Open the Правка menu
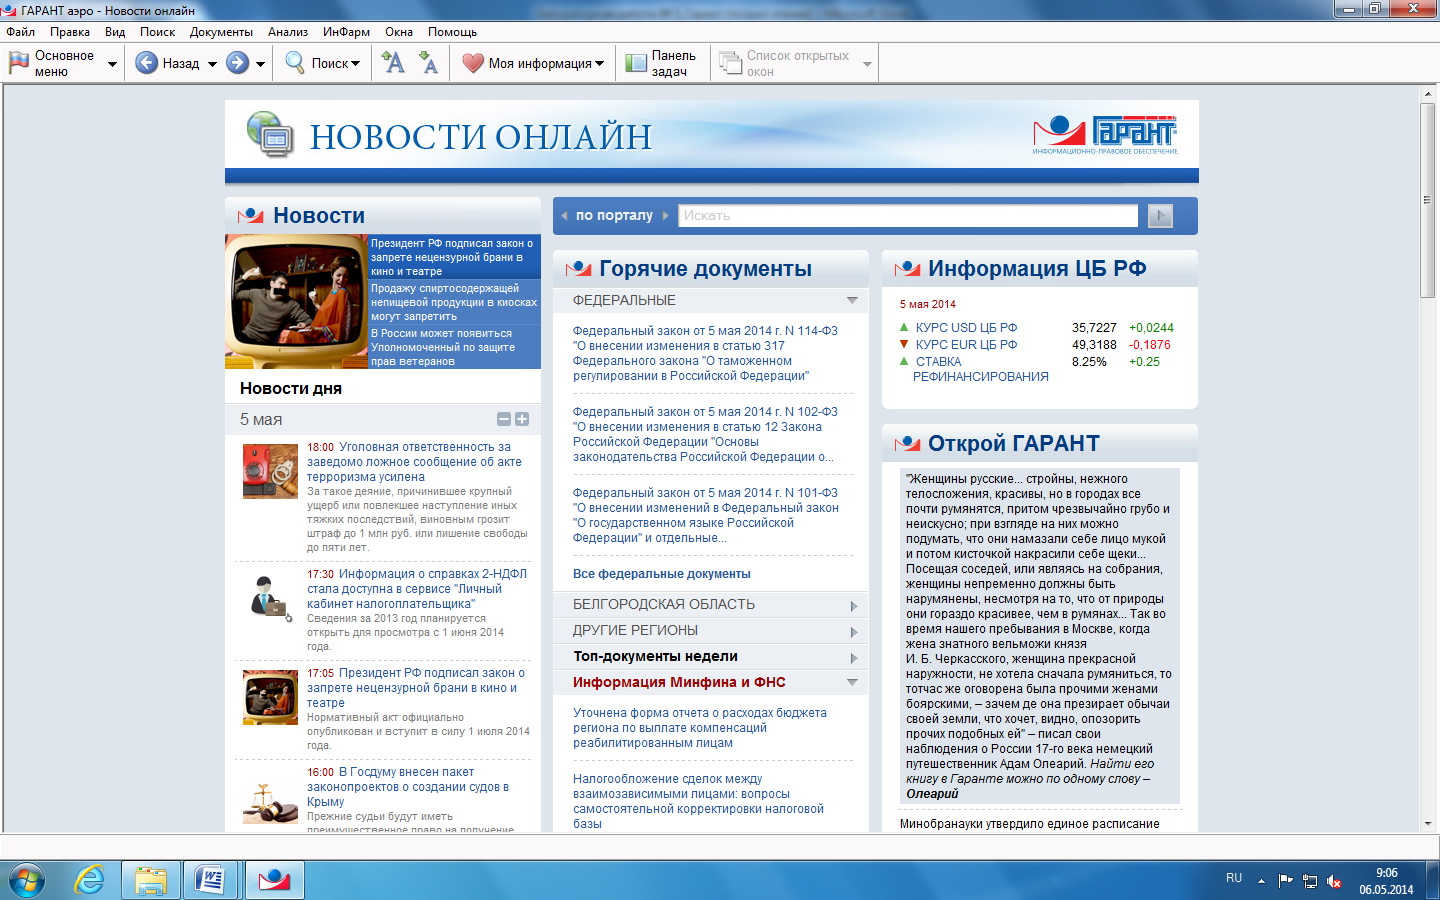 coord(70,32)
